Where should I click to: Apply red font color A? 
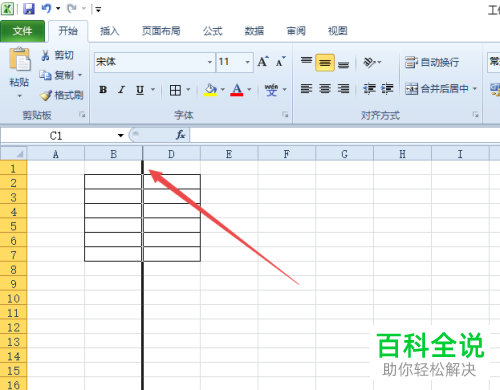(237, 90)
